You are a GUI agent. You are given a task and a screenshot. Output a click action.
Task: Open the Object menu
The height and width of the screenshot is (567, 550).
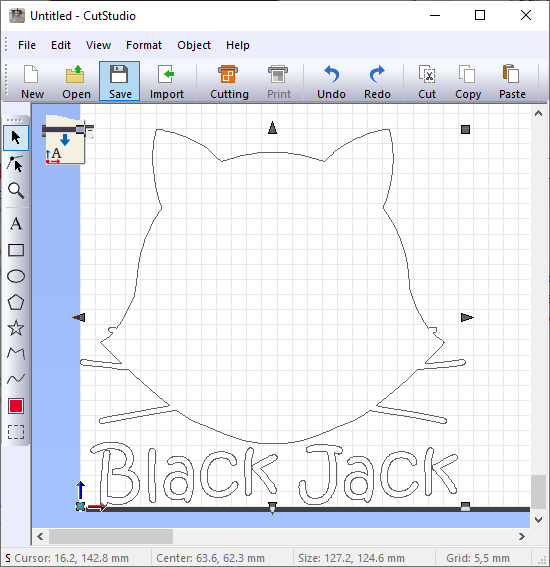(194, 45)
